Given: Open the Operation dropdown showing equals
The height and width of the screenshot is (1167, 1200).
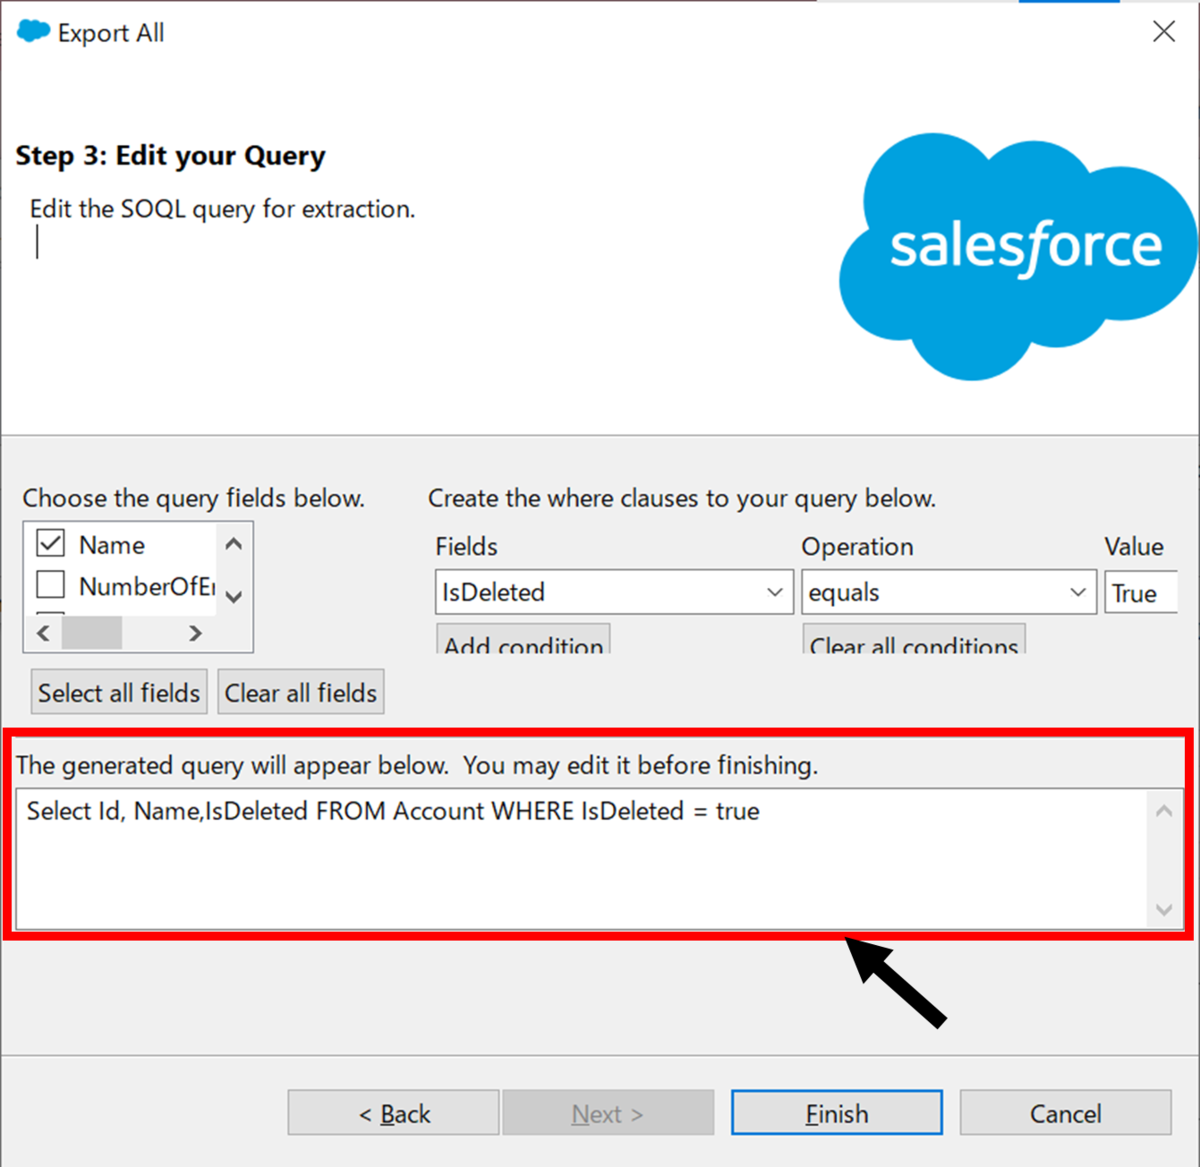Looking at the screenshot, I should pyautogui.click(x=948, y=592).
